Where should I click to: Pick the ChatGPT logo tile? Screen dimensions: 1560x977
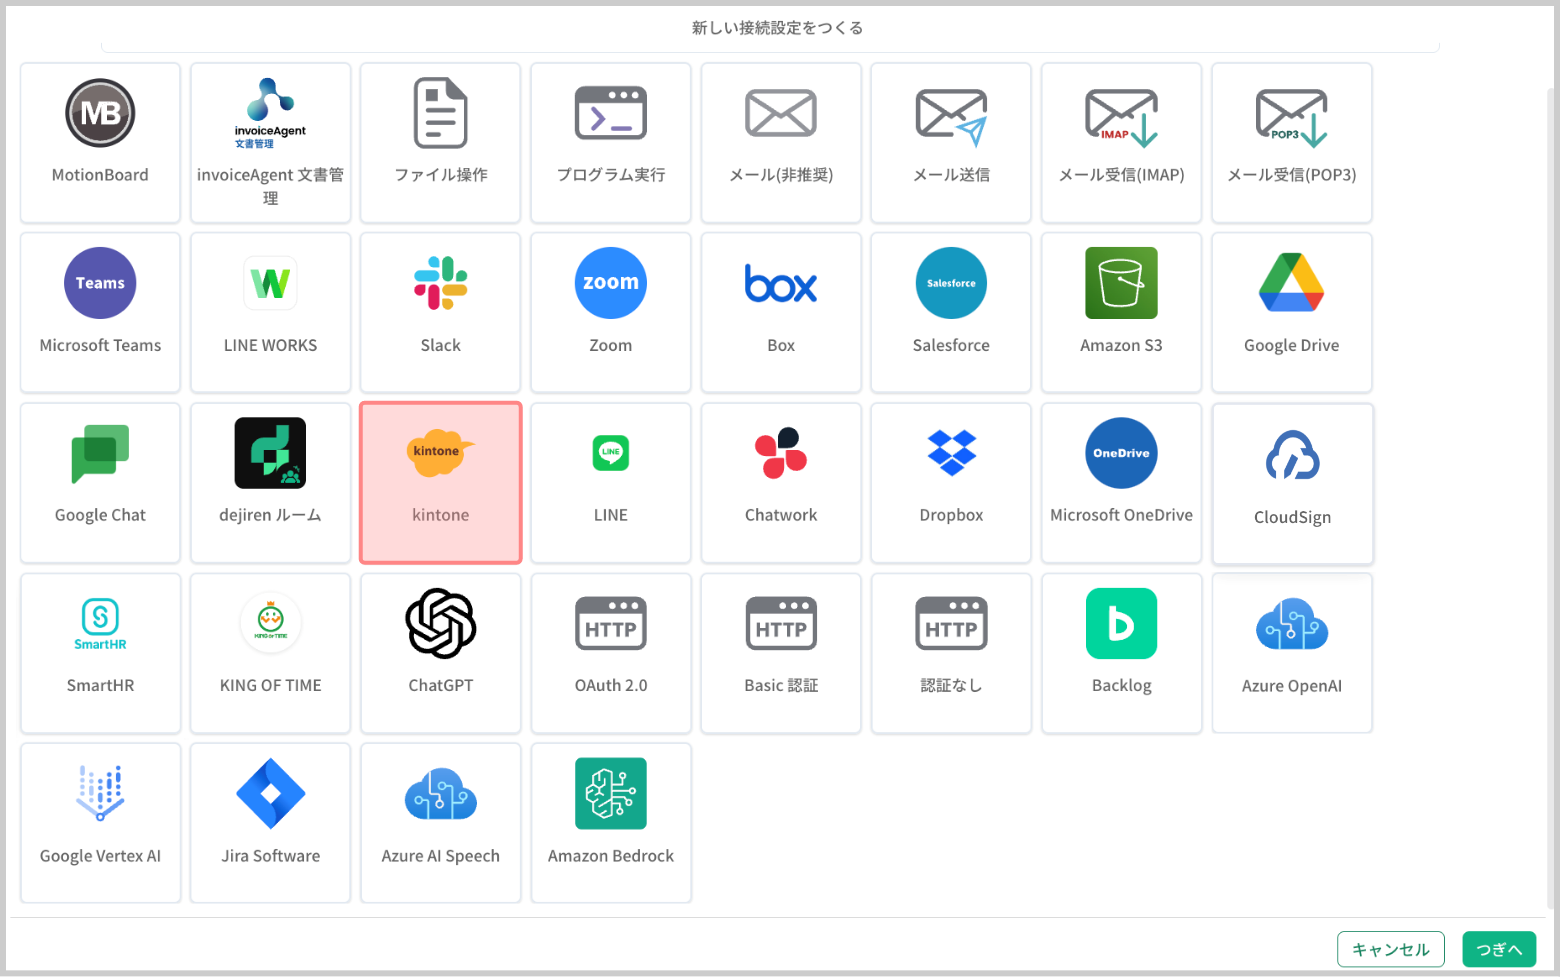click(x=440, y=653)
